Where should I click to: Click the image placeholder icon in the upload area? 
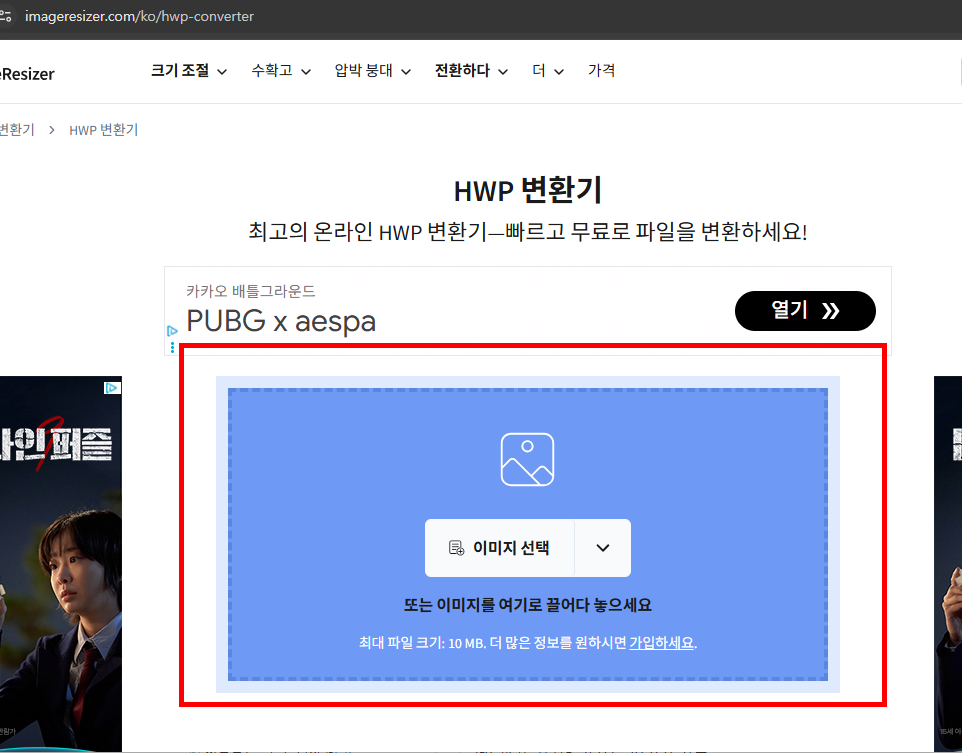pyautogui.click(x=528, y=459)
